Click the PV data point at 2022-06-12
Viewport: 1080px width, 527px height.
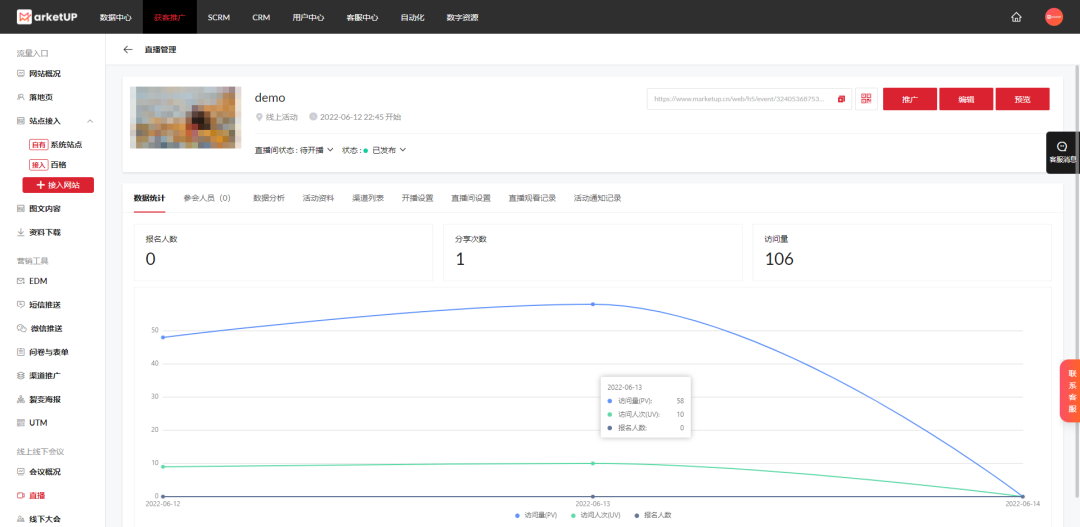(x=163, y=337)
